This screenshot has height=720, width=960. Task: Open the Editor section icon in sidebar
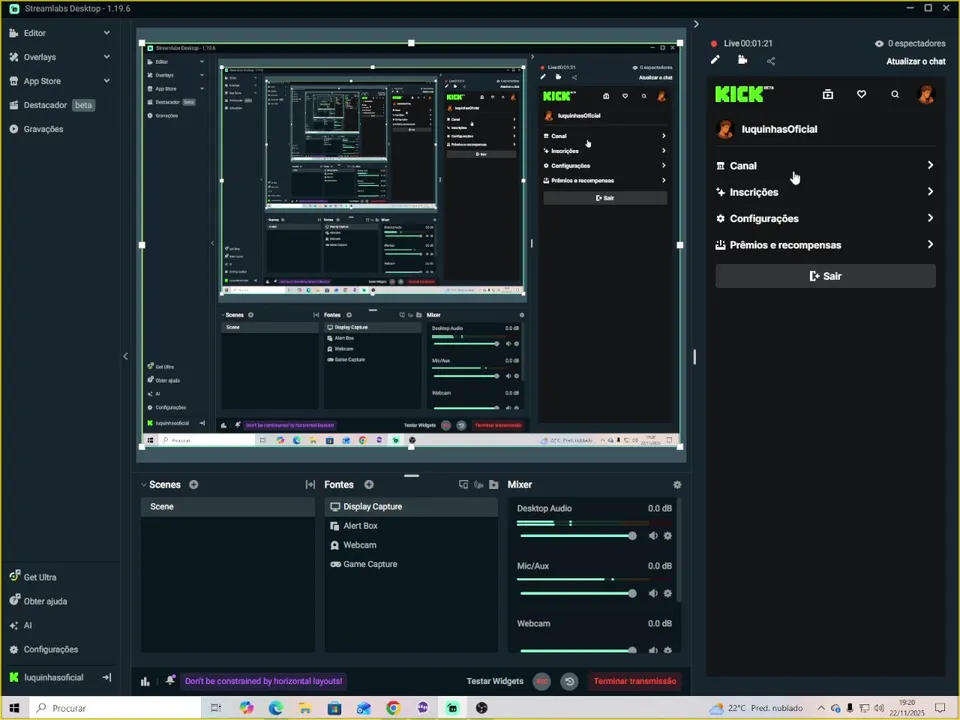(x=13, y=33)
